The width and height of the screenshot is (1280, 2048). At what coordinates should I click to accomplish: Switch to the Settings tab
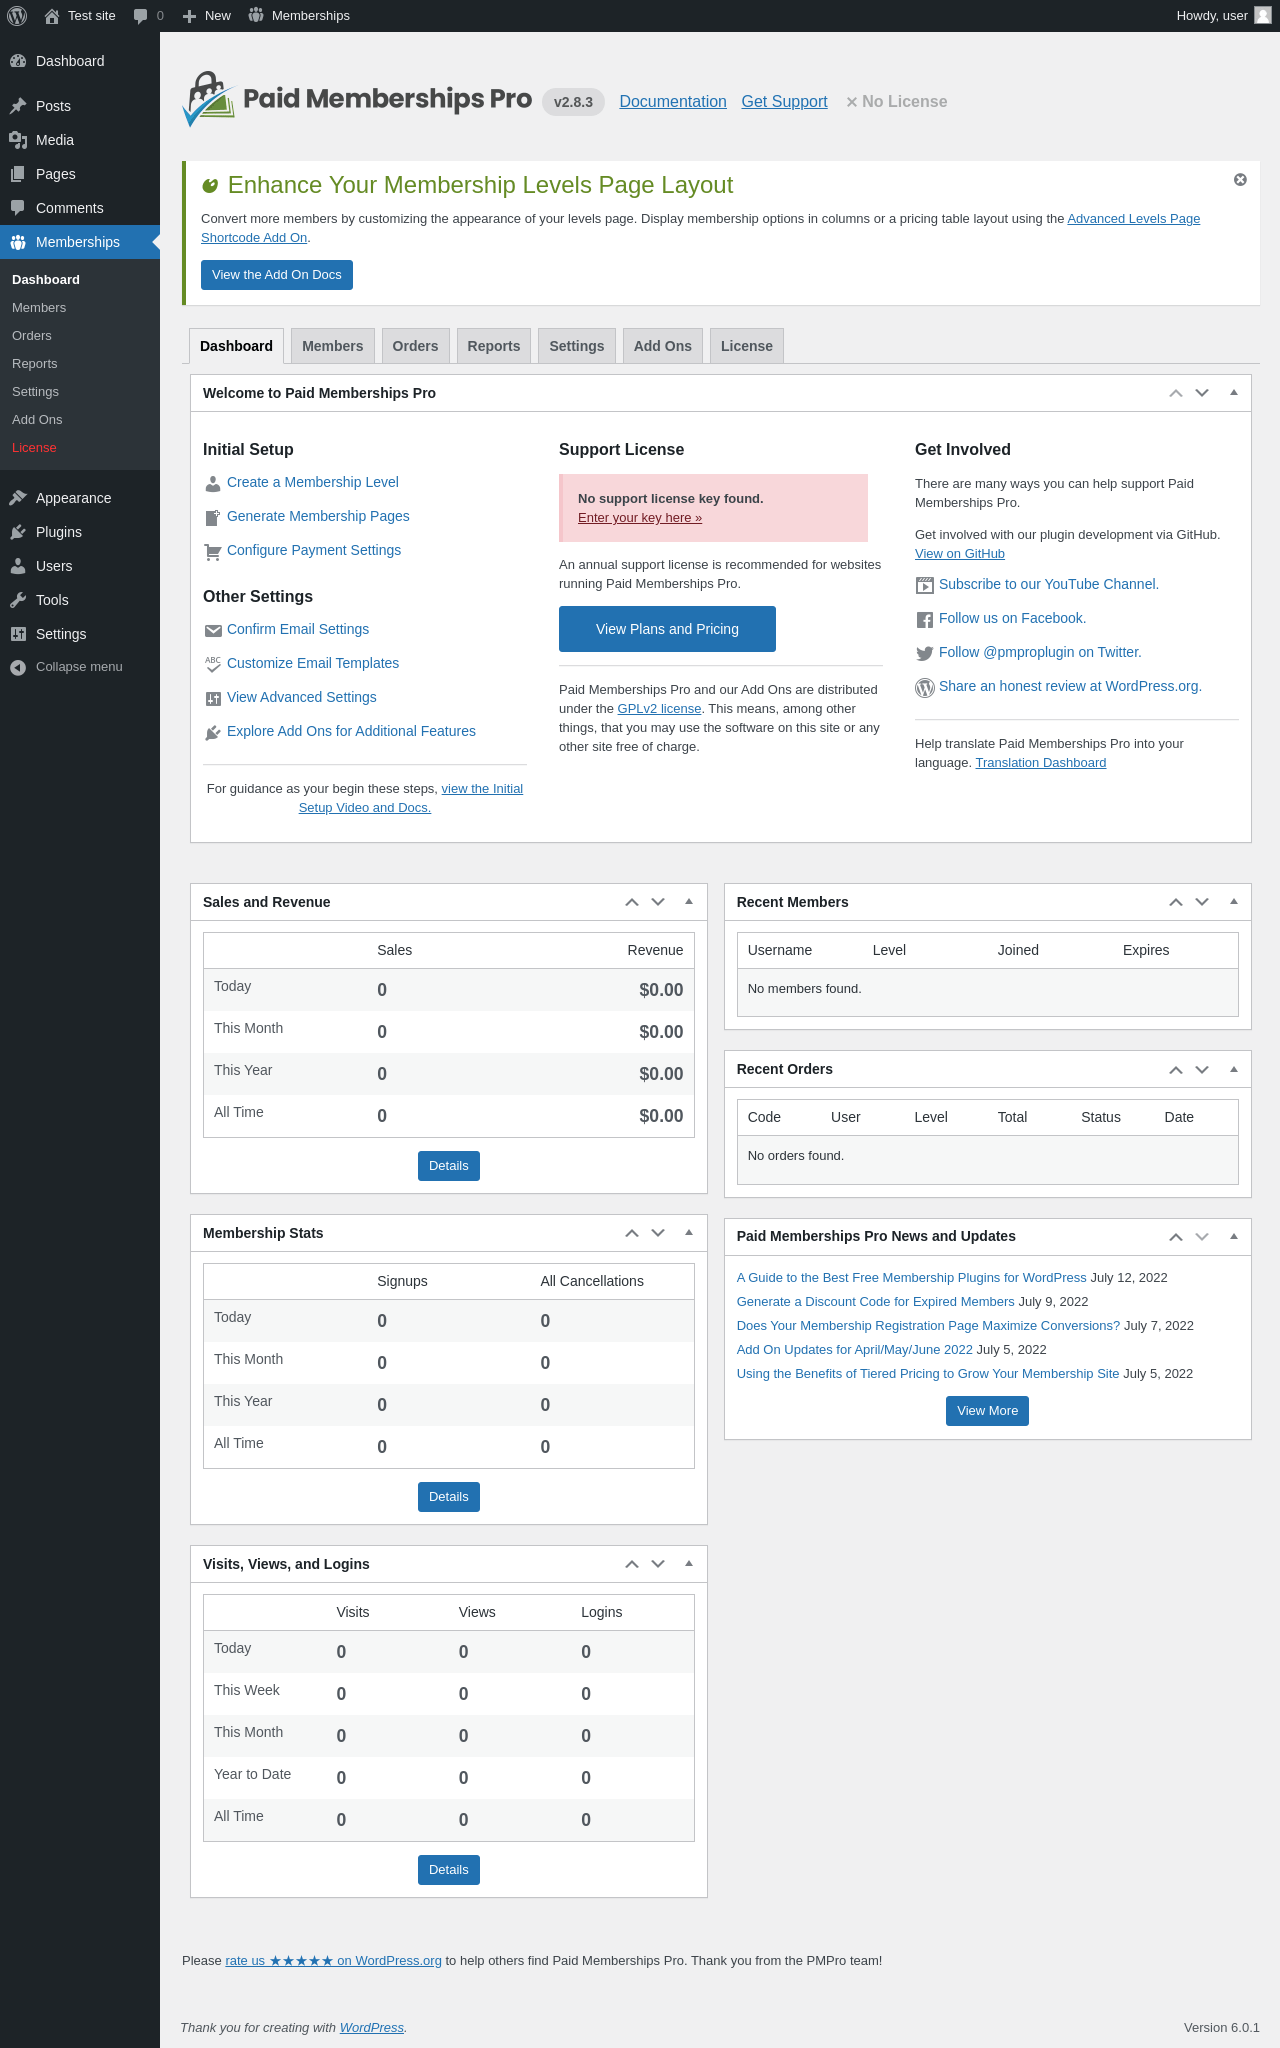point(577,346)
